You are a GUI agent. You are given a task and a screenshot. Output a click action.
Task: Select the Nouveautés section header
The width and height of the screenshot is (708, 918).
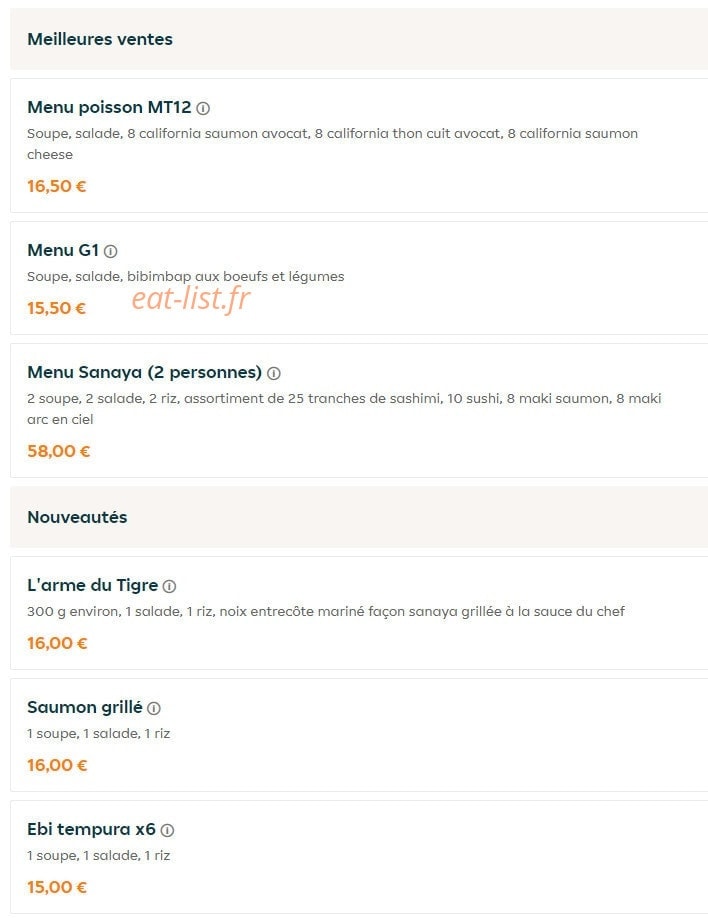pos(77,517)
